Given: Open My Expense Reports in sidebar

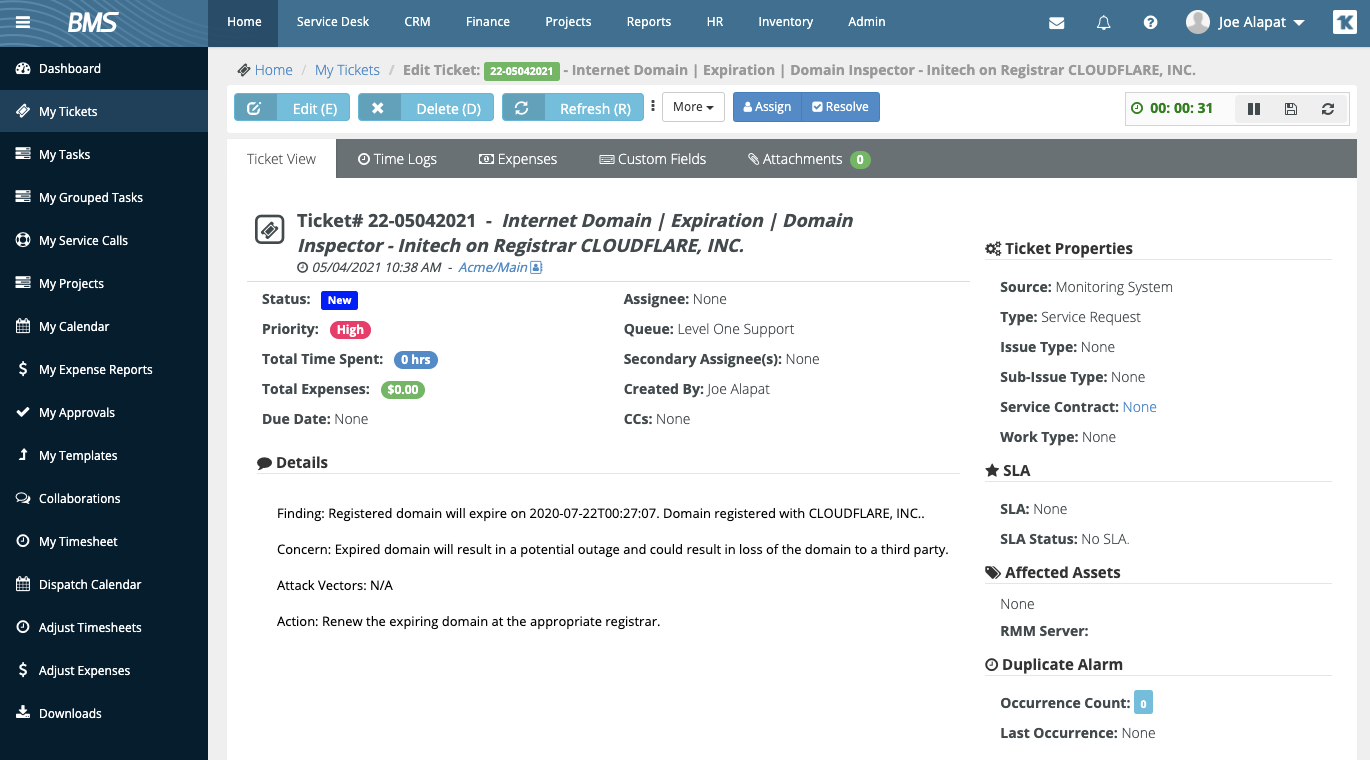Looking at the screenshot, I should pos(104,370).
